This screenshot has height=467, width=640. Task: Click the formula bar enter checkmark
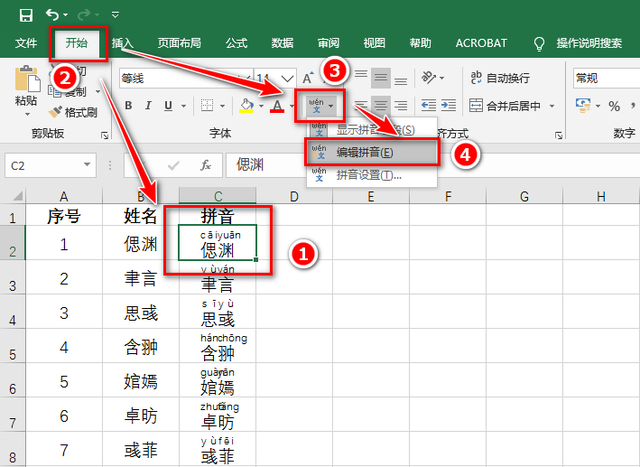173,165
